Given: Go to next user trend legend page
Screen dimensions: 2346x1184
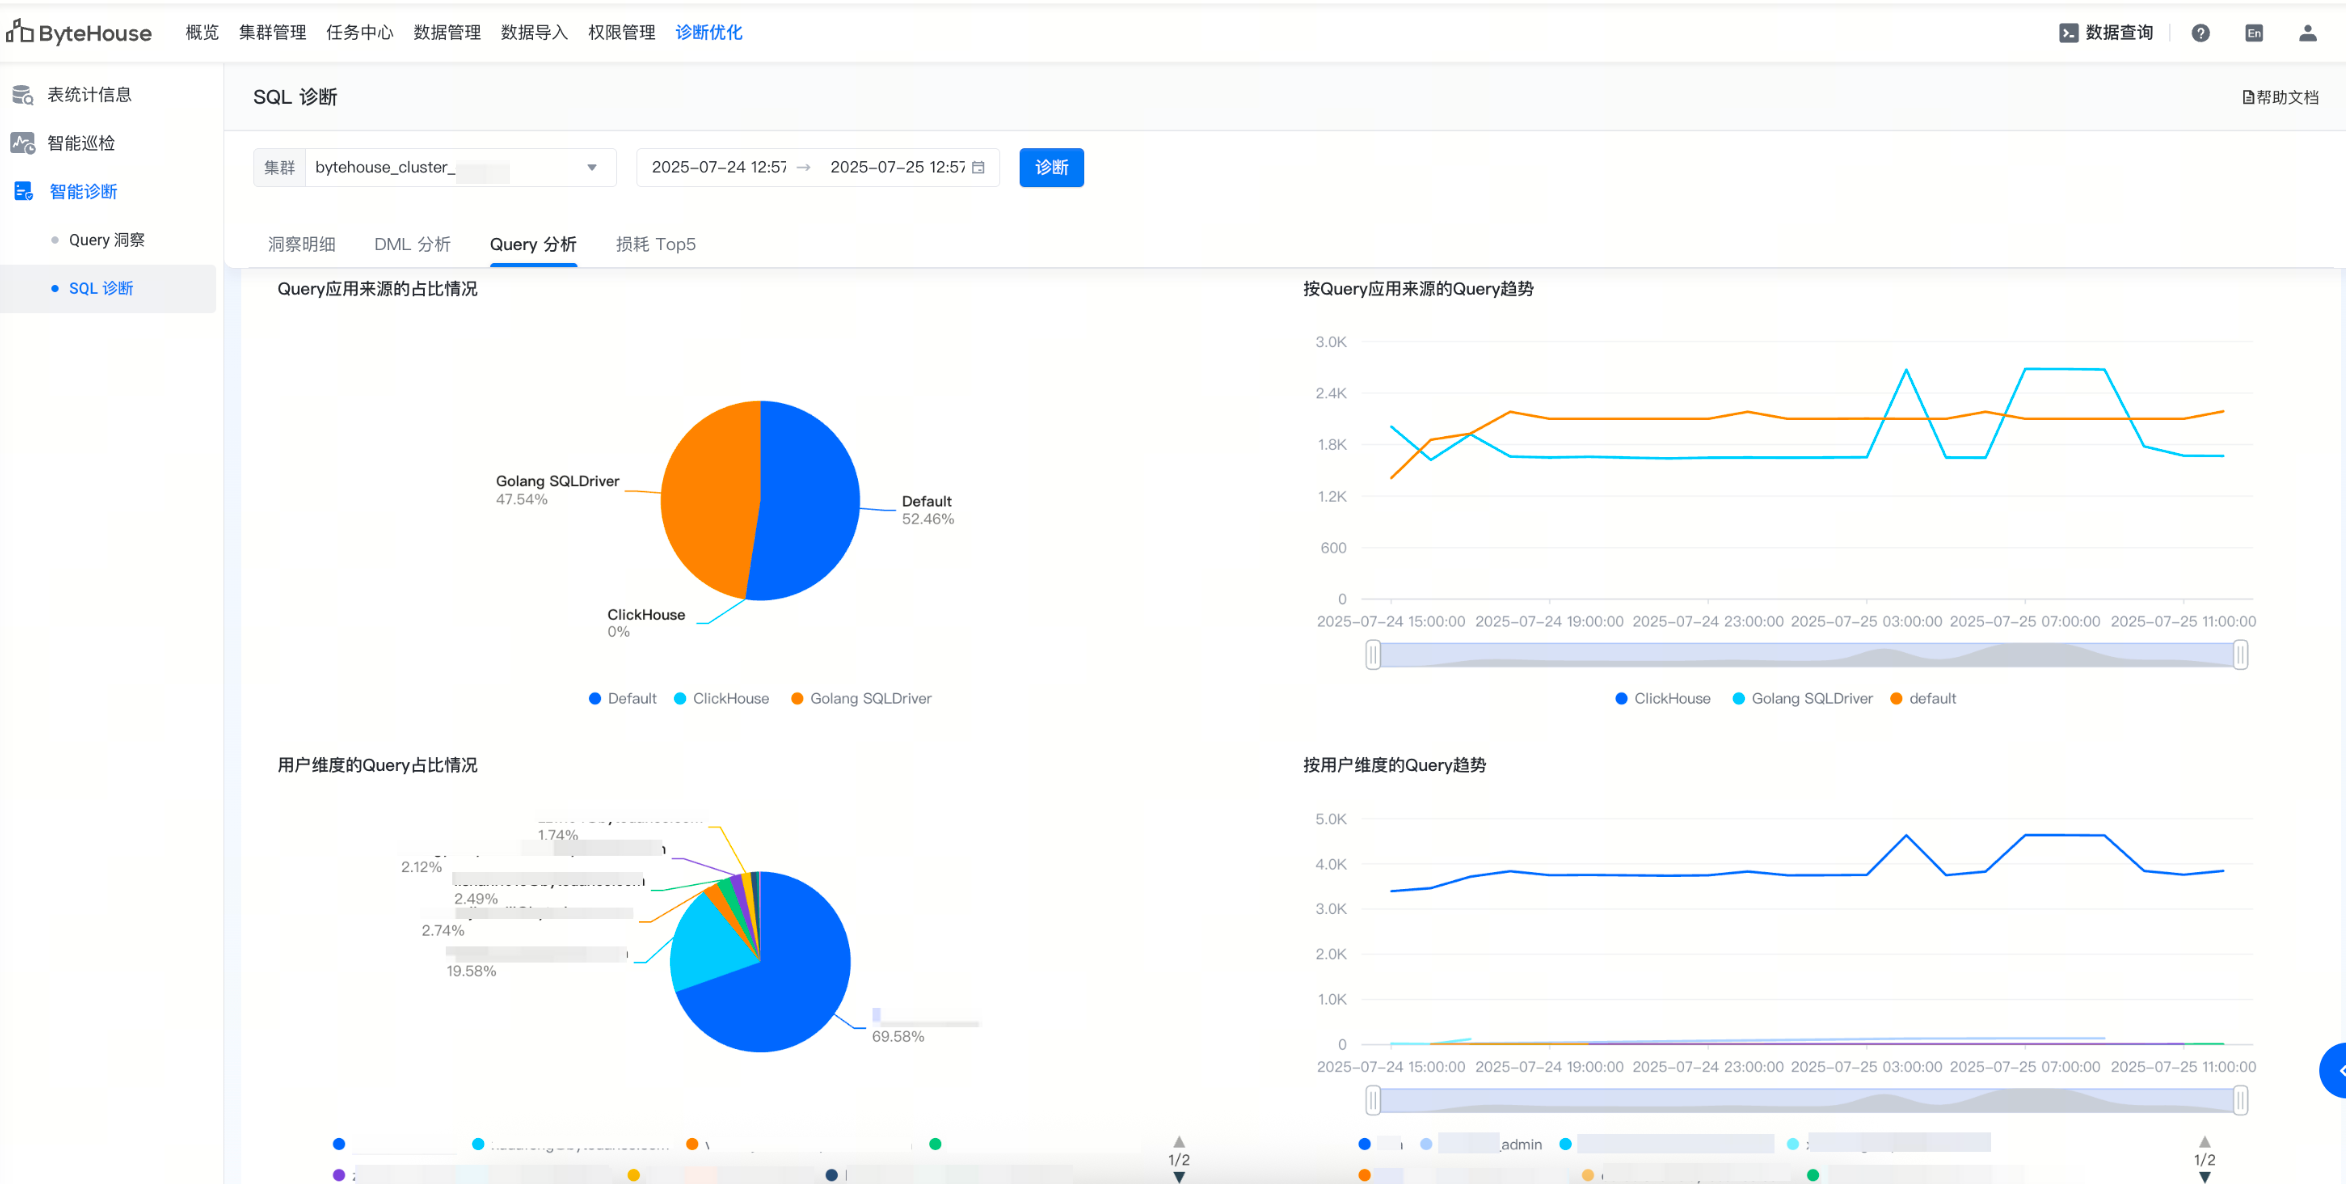Looking at the screenshot, I should coord(2204,1177).
